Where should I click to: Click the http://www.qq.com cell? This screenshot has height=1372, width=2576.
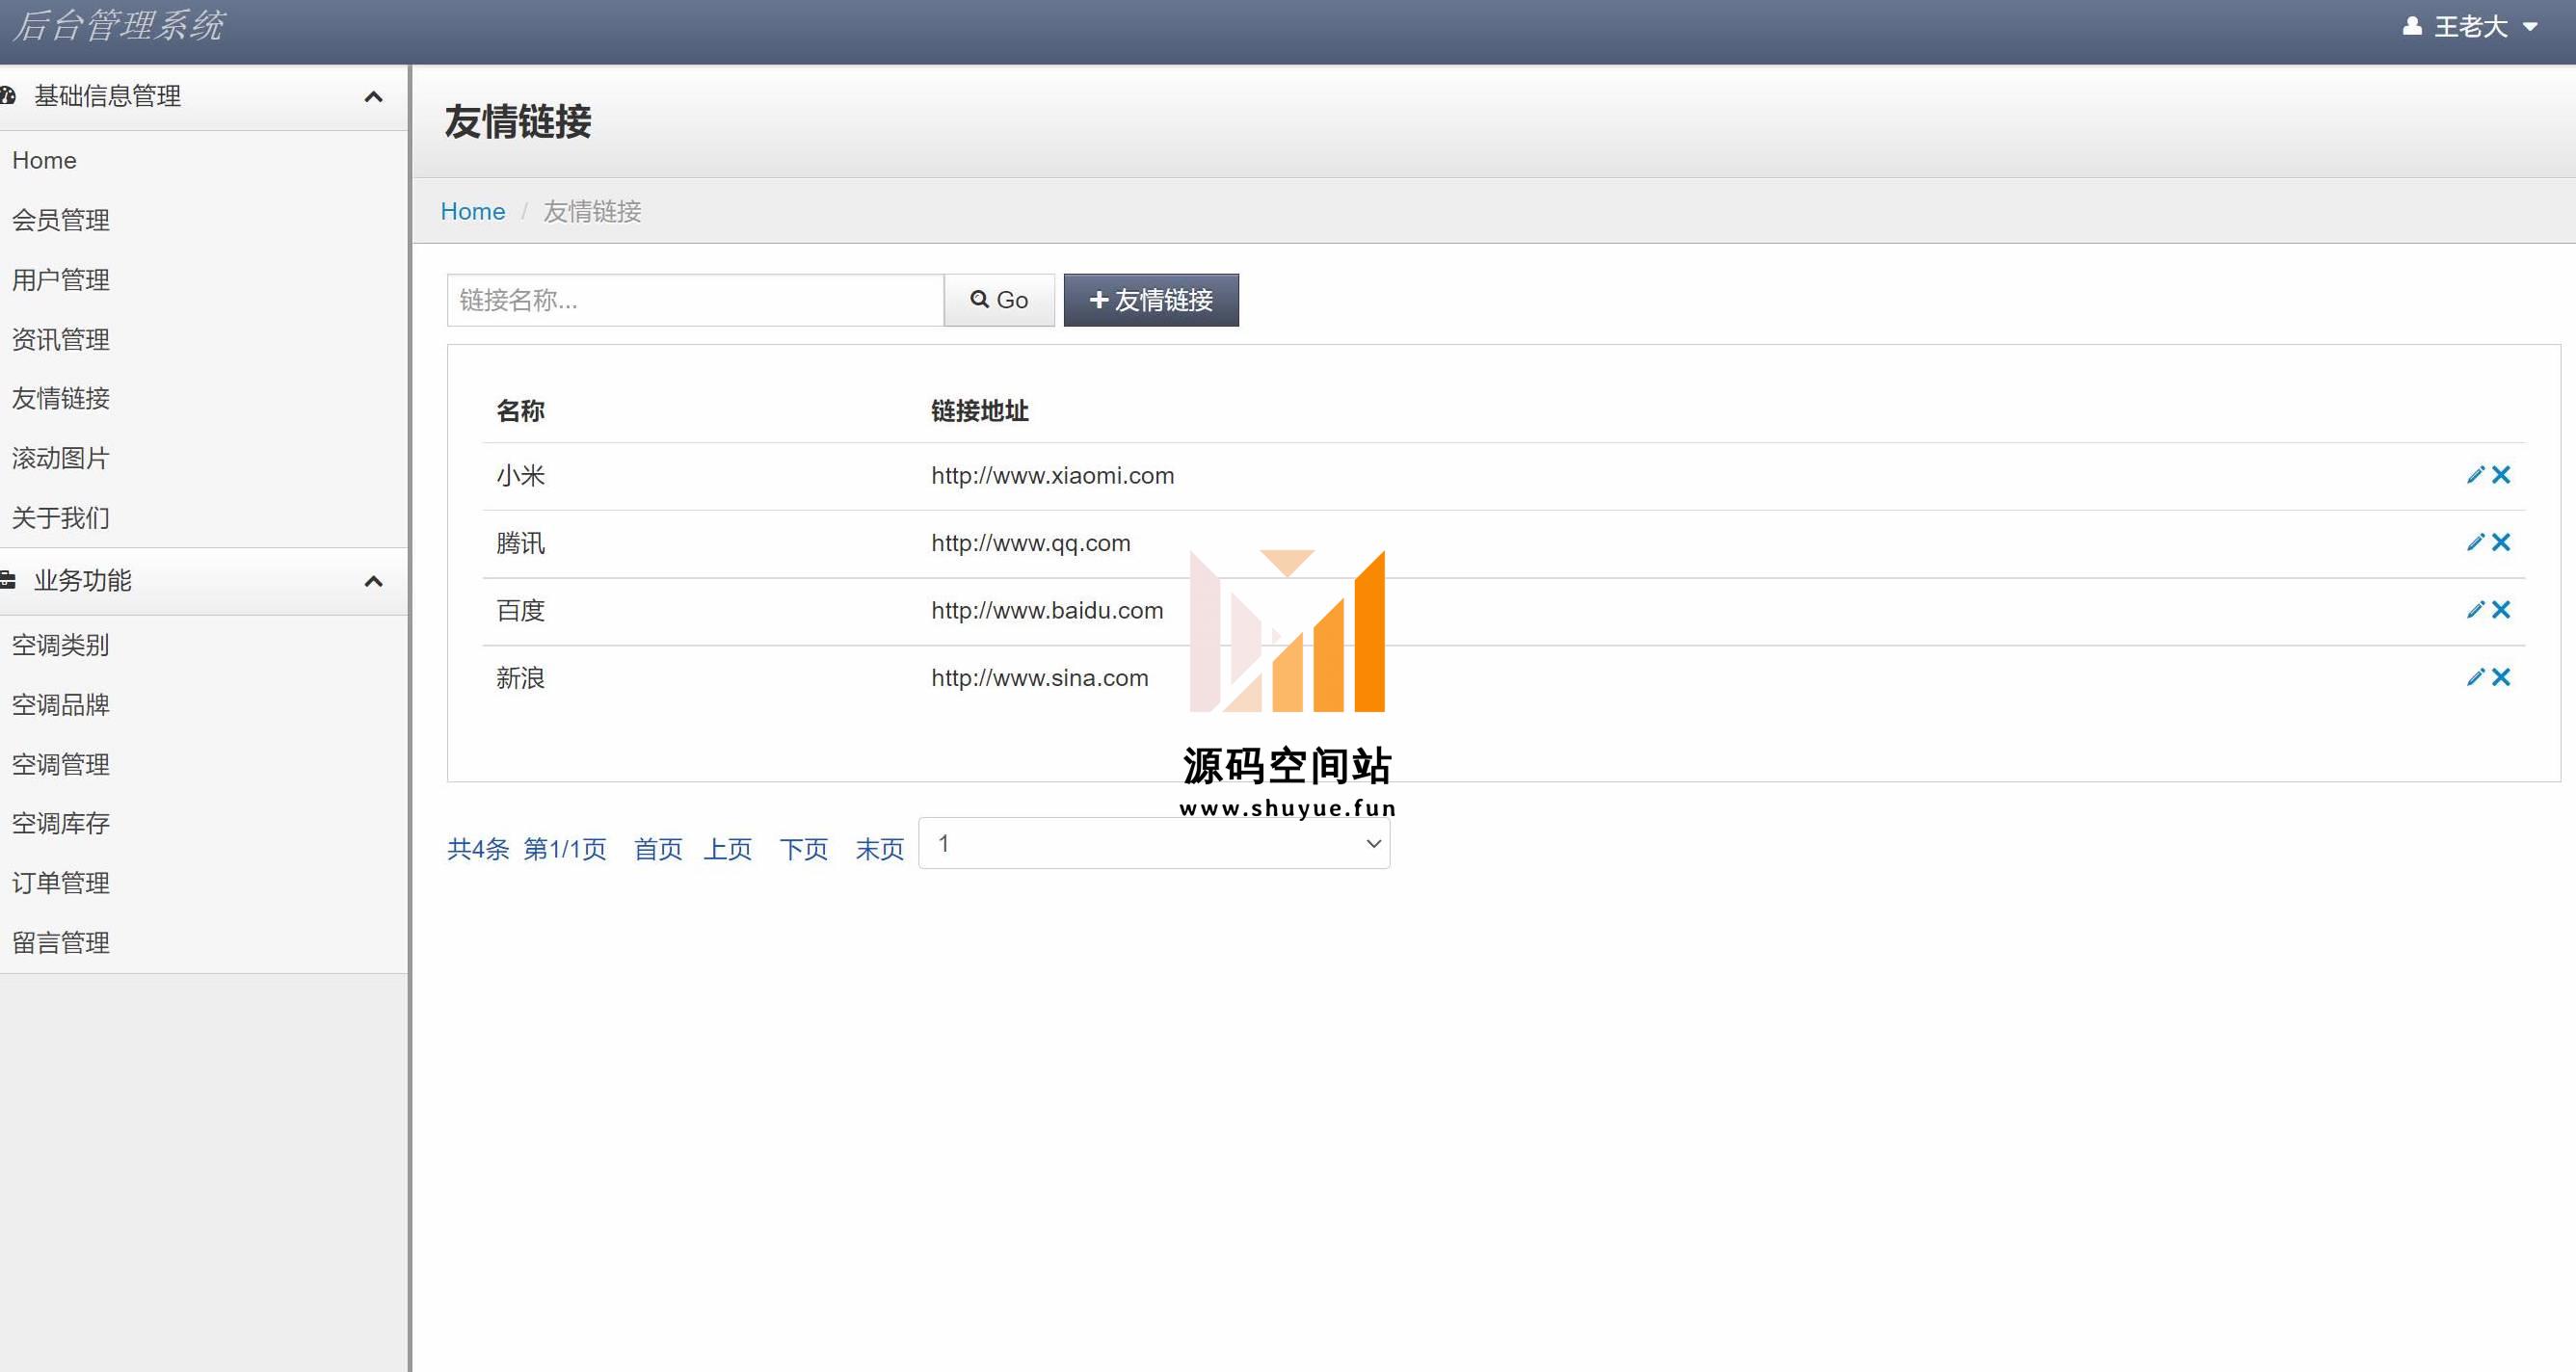[1031, 543]
